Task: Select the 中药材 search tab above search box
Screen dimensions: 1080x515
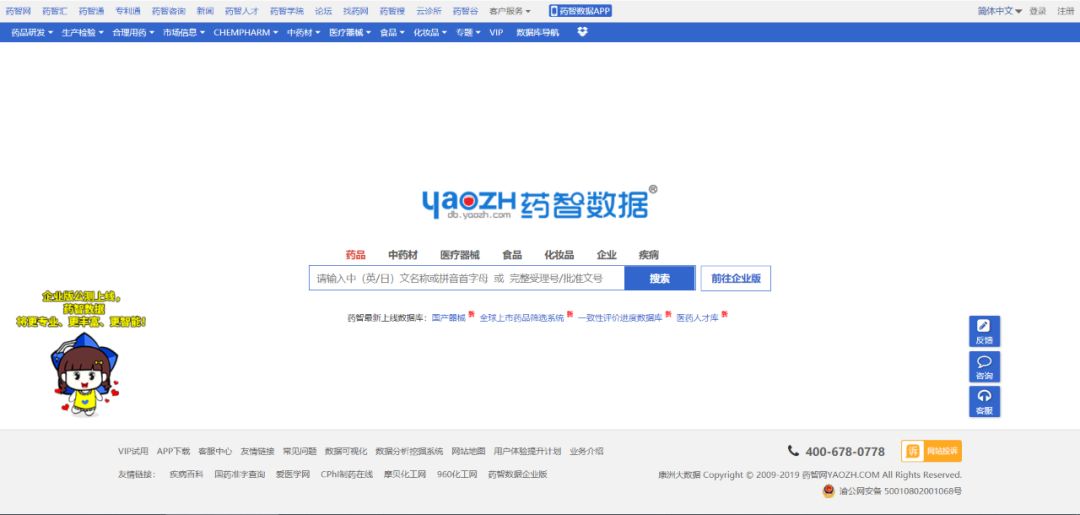Action: coord(403,255)
